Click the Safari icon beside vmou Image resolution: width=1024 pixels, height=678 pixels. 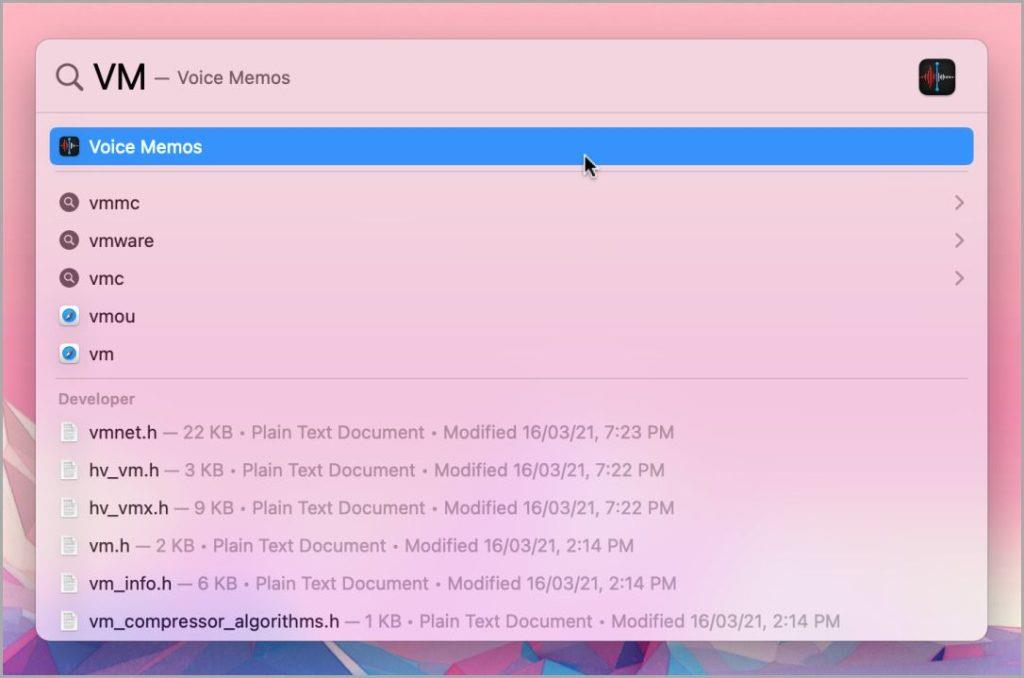69,316
